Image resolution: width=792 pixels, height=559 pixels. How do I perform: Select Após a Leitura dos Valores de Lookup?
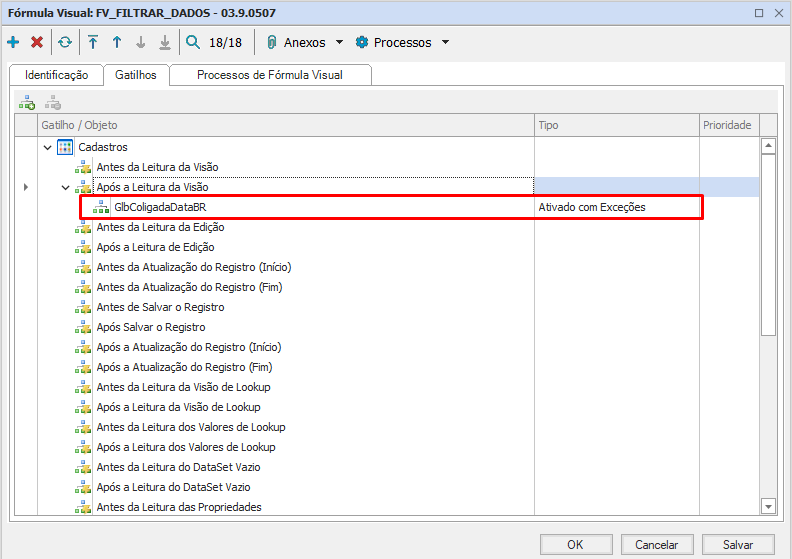[186, 447]
